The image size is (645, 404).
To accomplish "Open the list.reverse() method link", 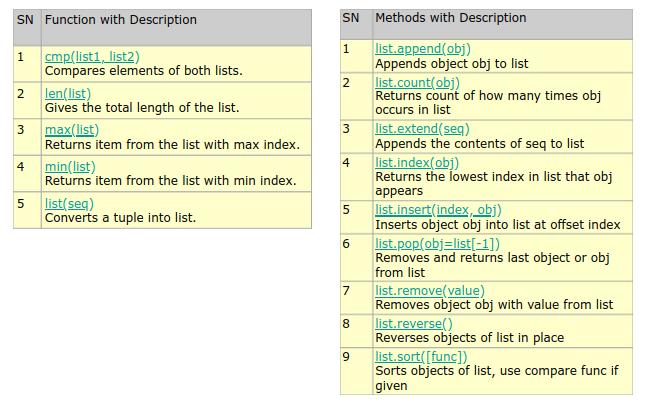I will coord(414,324).
